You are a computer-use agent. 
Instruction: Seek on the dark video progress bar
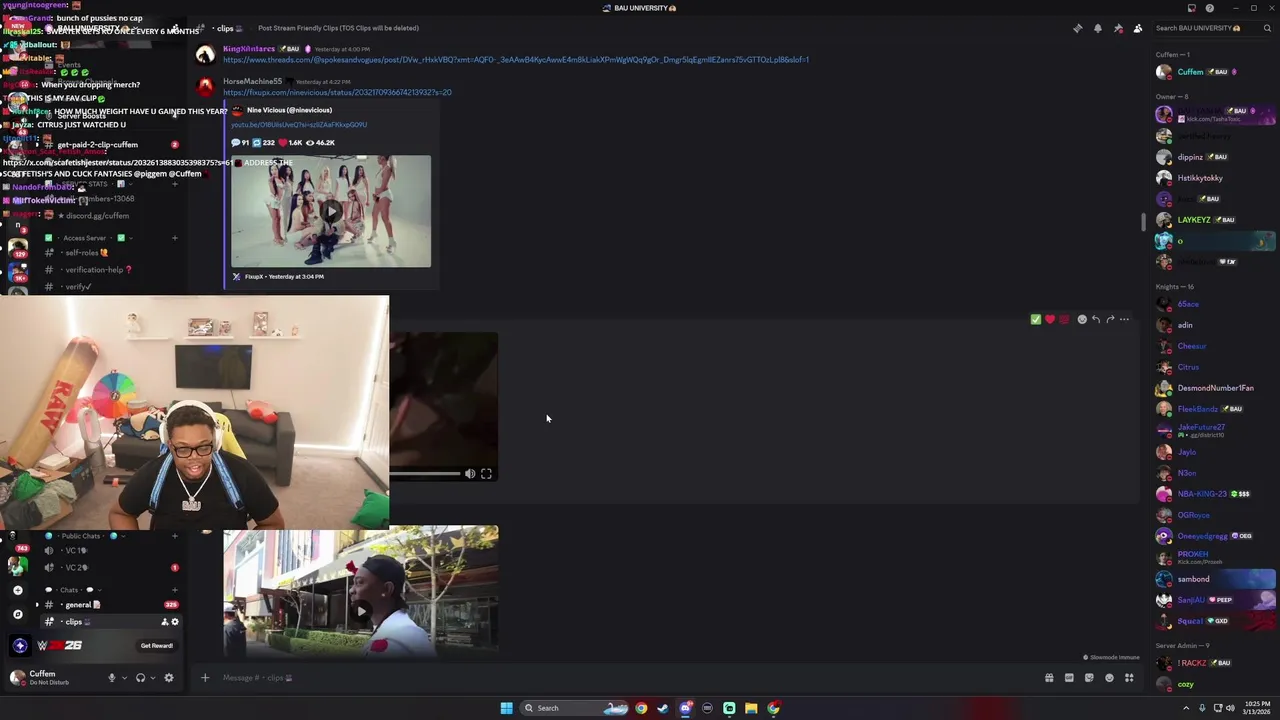(x=425, y=474)
